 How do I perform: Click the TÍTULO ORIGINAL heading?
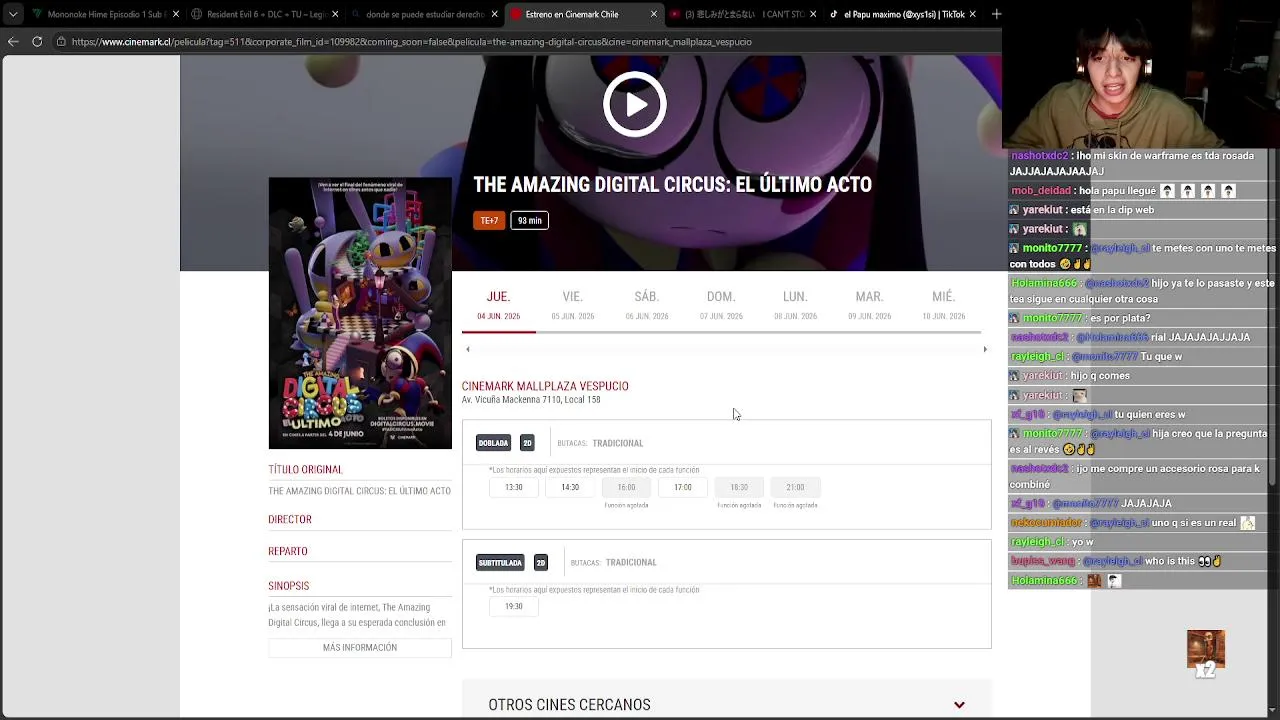coord(305,469)
